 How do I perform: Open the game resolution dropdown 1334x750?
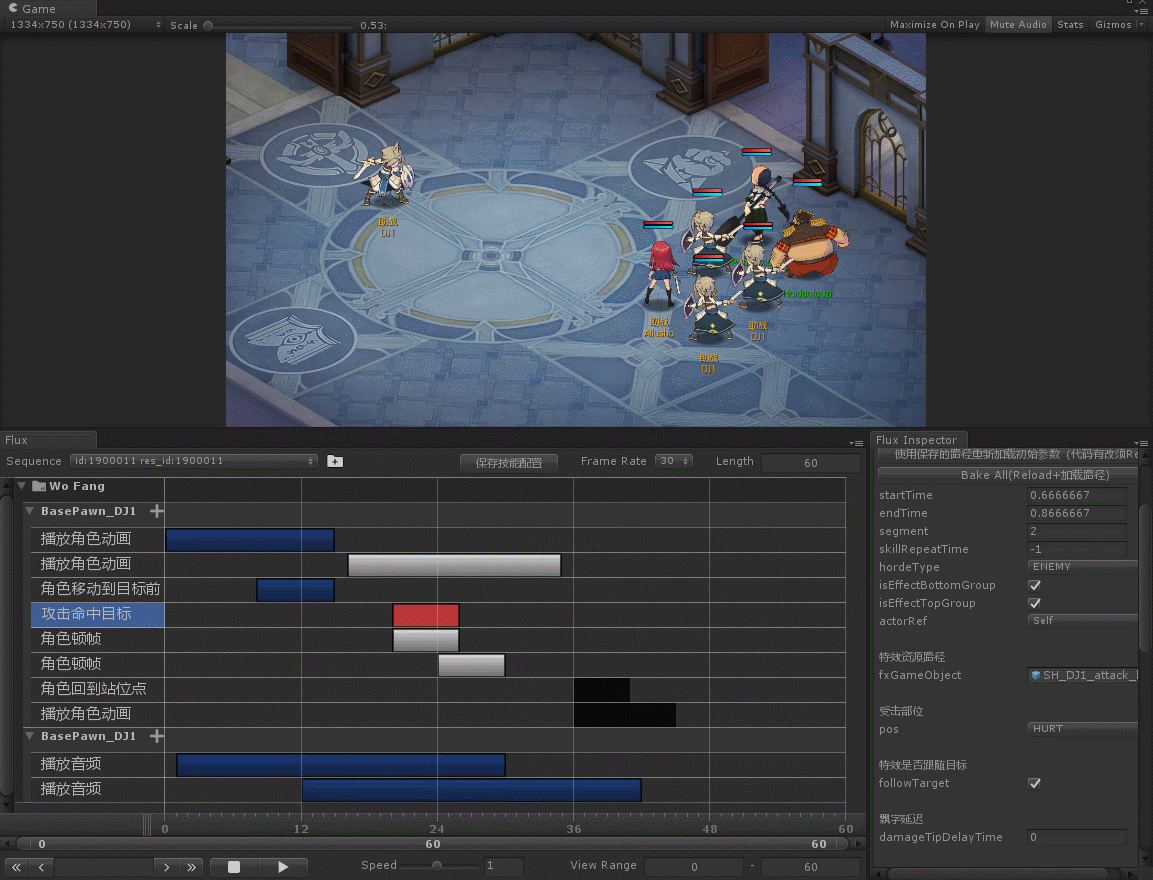pos(84,24)
